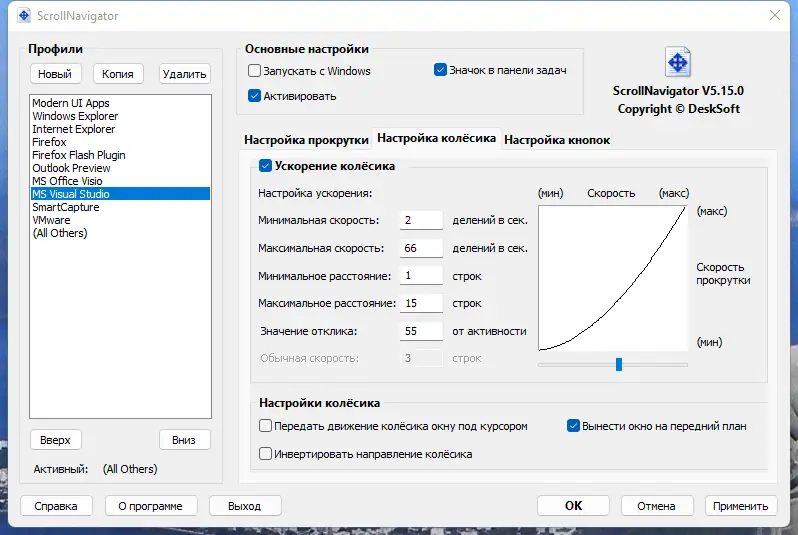Click the acceleration curve slider handle
The image size is (798, 535).
619,364
